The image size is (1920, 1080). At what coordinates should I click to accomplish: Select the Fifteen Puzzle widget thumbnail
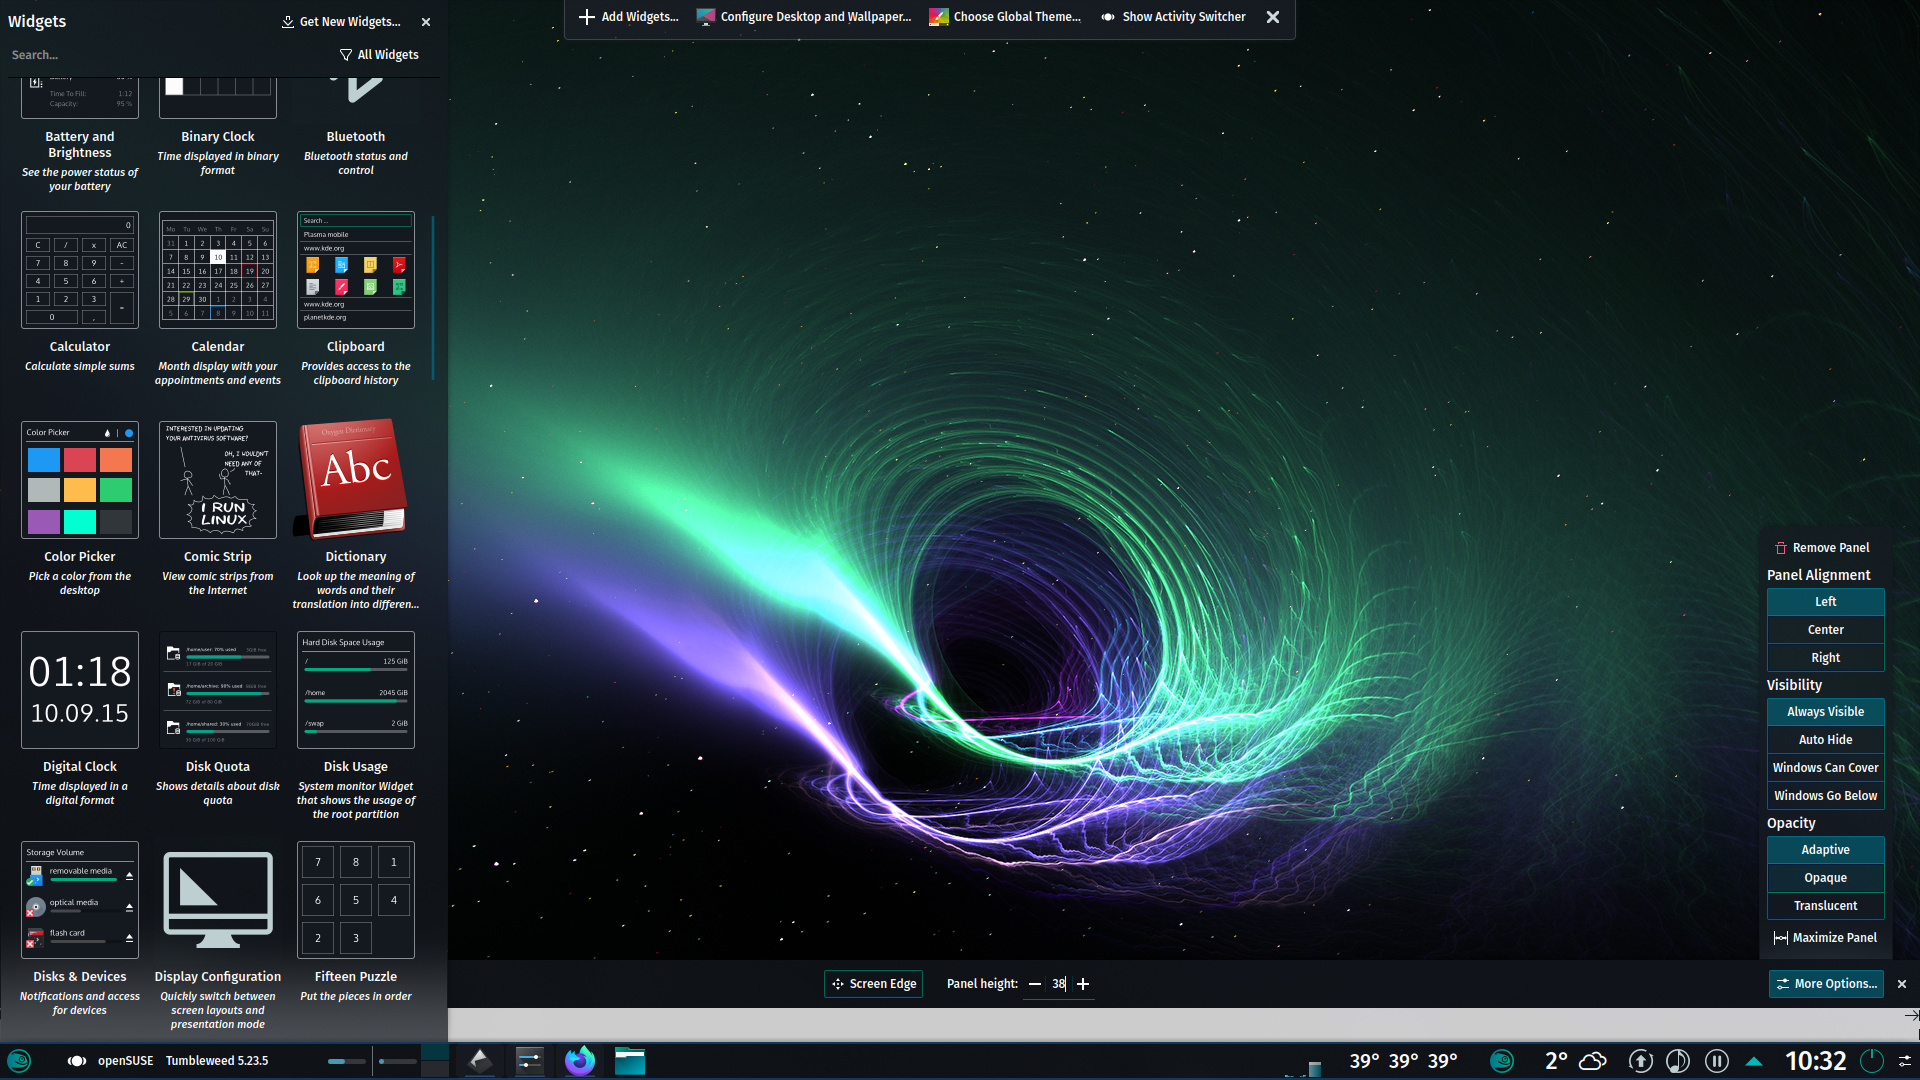[x=356, y=900]
